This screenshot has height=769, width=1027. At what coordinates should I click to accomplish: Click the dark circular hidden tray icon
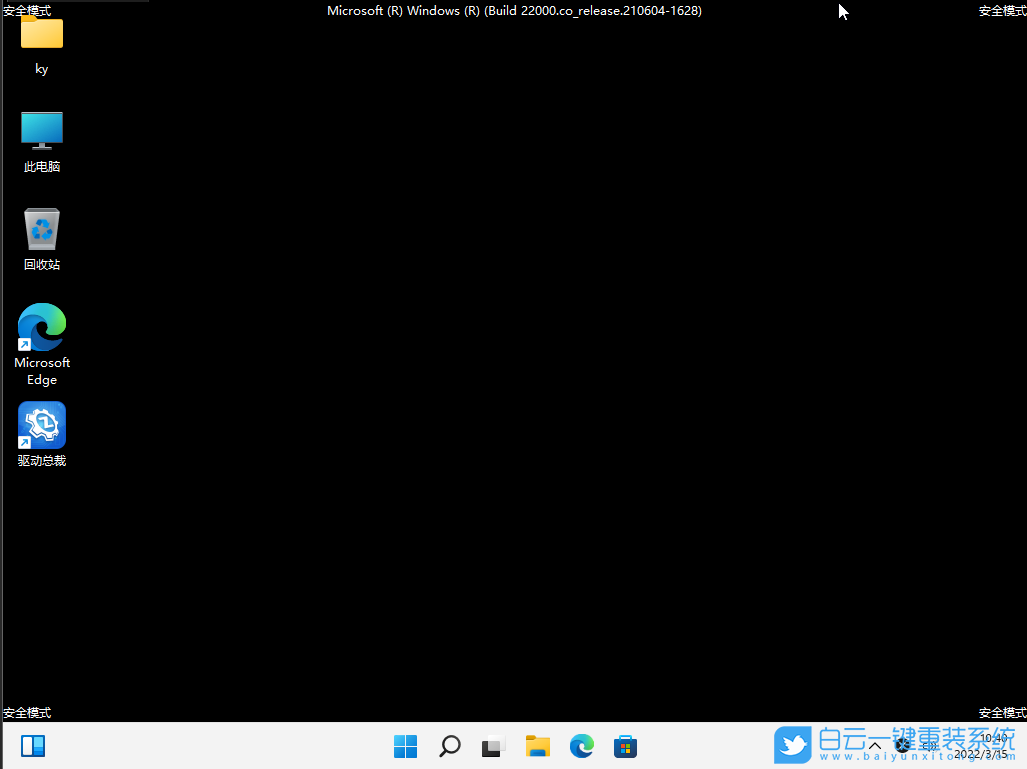[x=903, y=748]
